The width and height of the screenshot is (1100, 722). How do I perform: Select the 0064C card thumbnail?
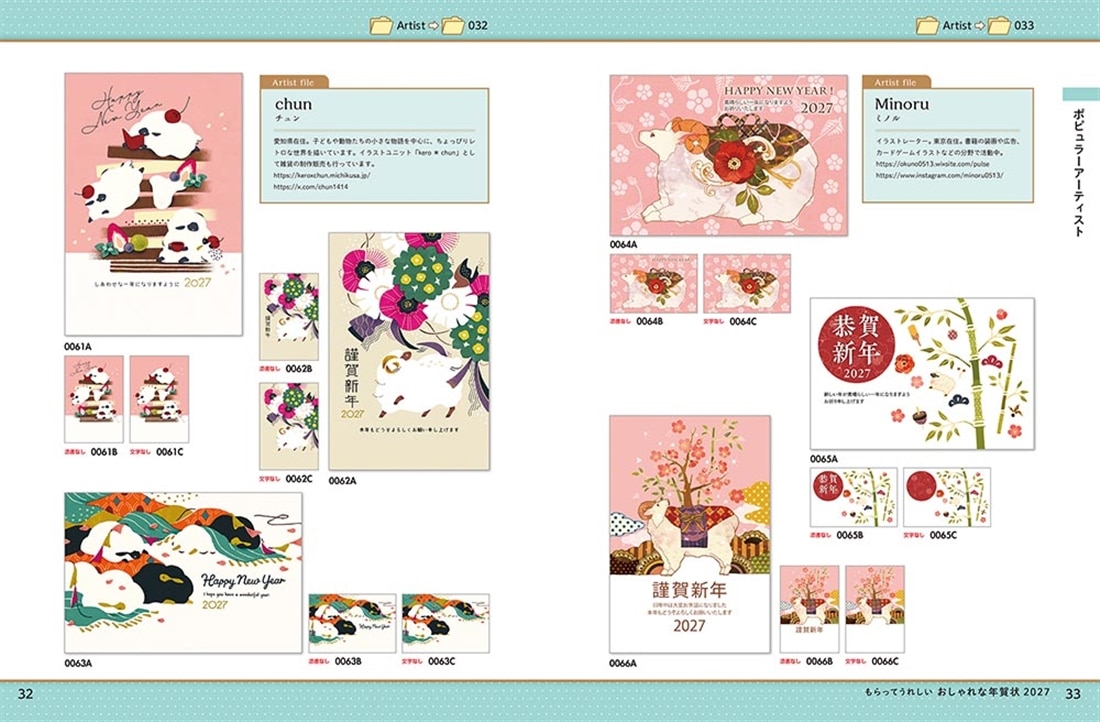coord(747,283)
